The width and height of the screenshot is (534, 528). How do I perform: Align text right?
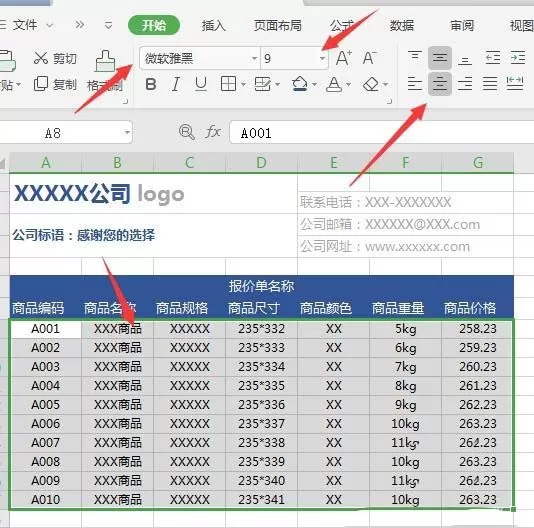465,84
